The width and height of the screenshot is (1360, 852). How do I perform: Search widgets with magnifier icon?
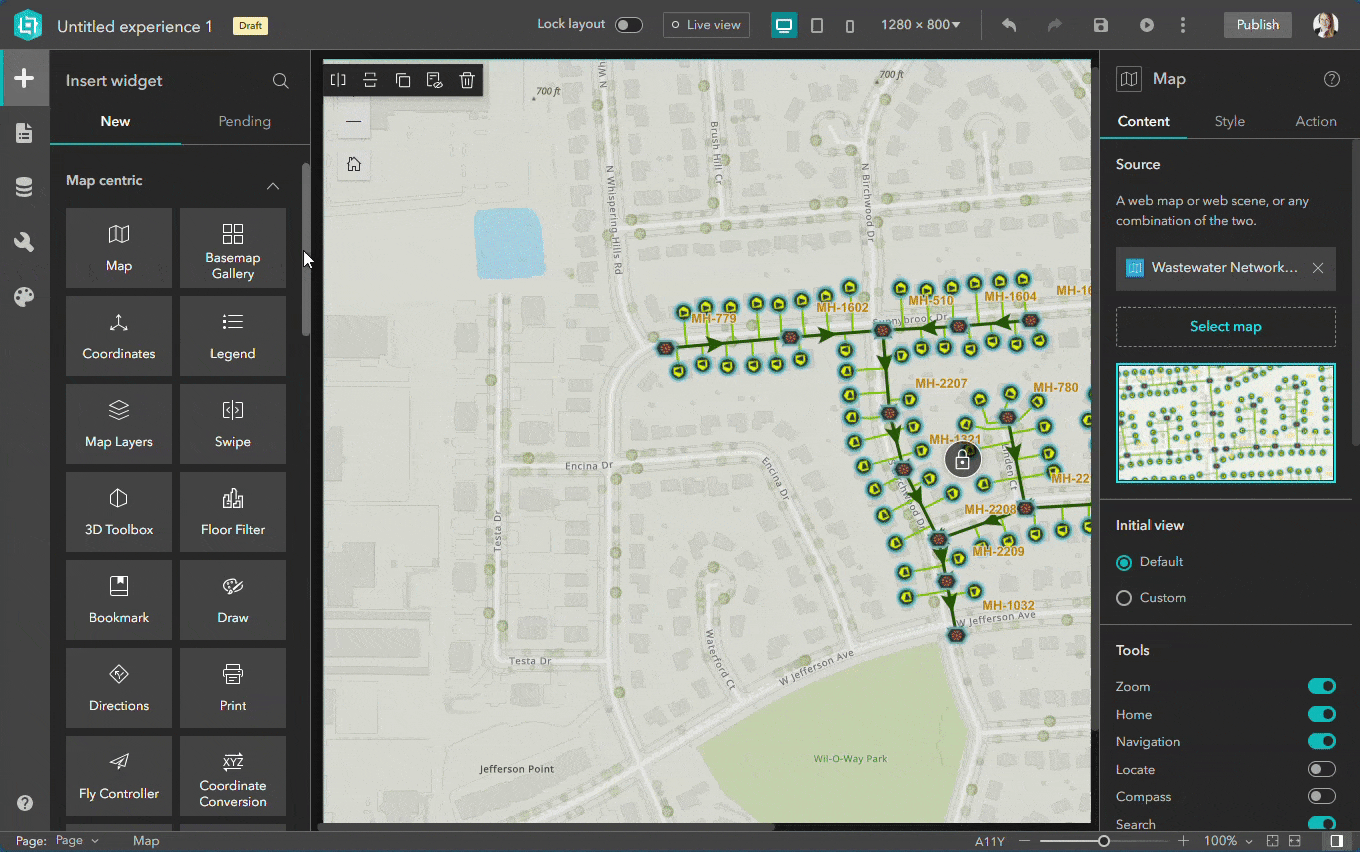(281, 81)
